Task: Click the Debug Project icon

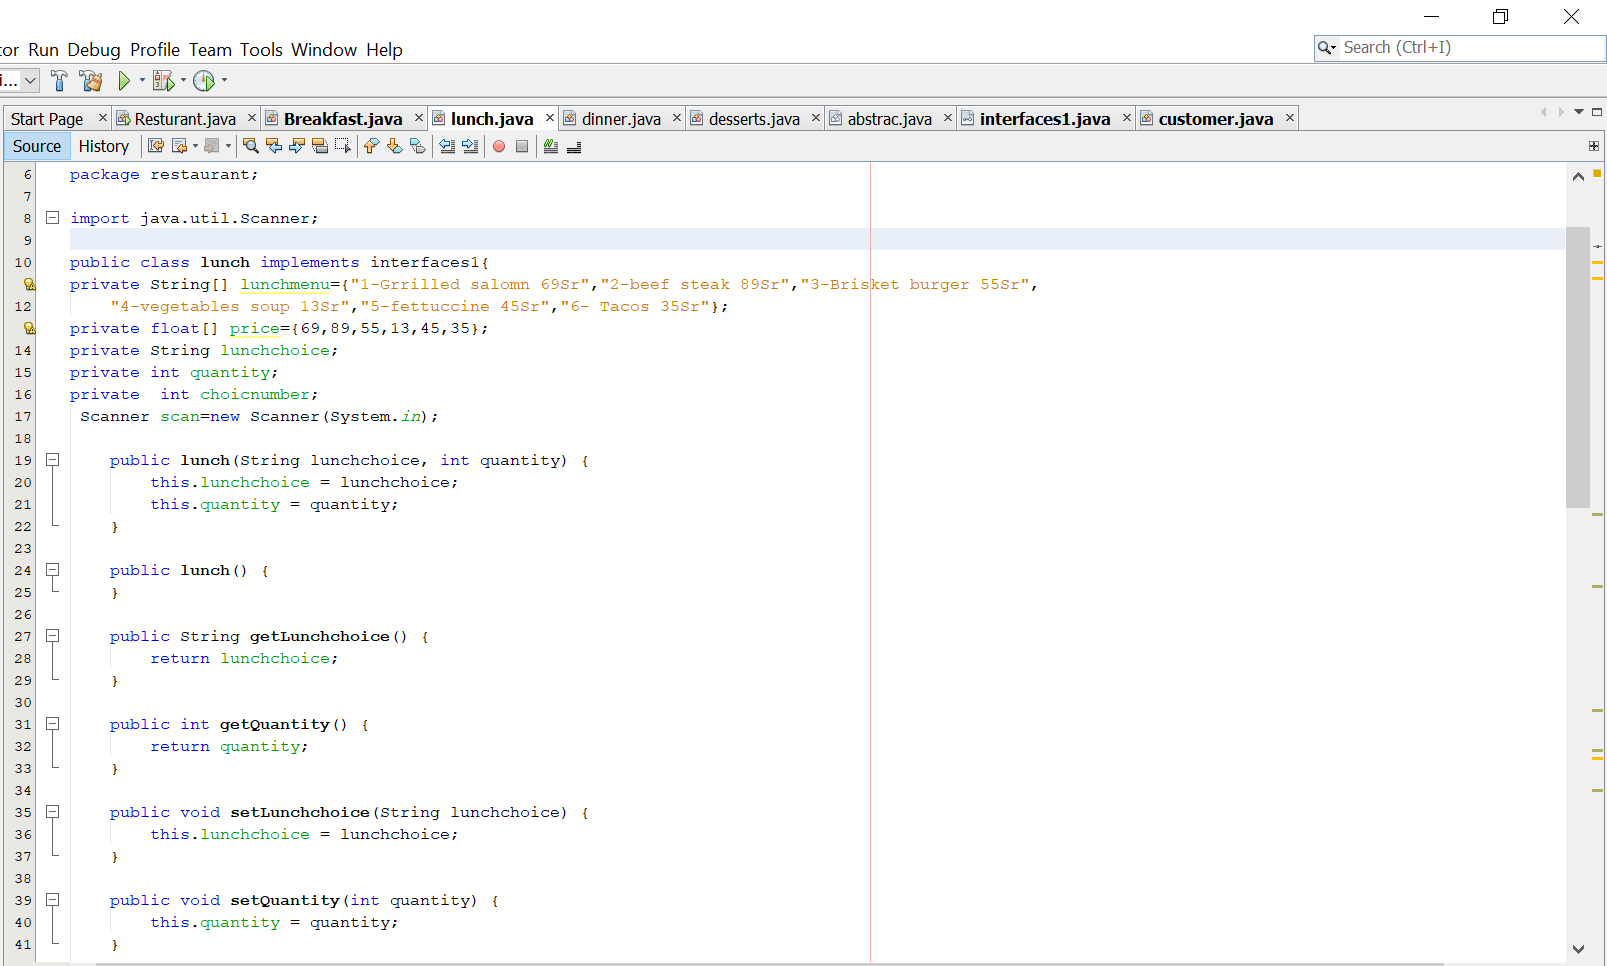Action: (x=164, y=81)
